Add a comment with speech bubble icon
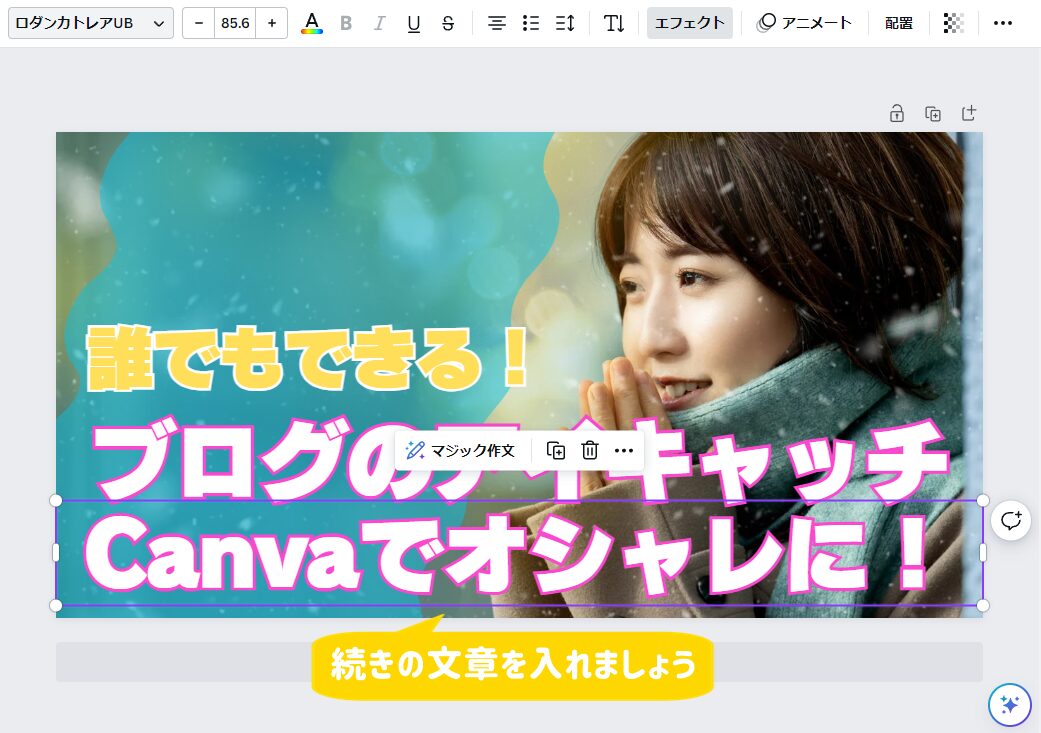The image size is (1041, 733). click(1010, 521)
